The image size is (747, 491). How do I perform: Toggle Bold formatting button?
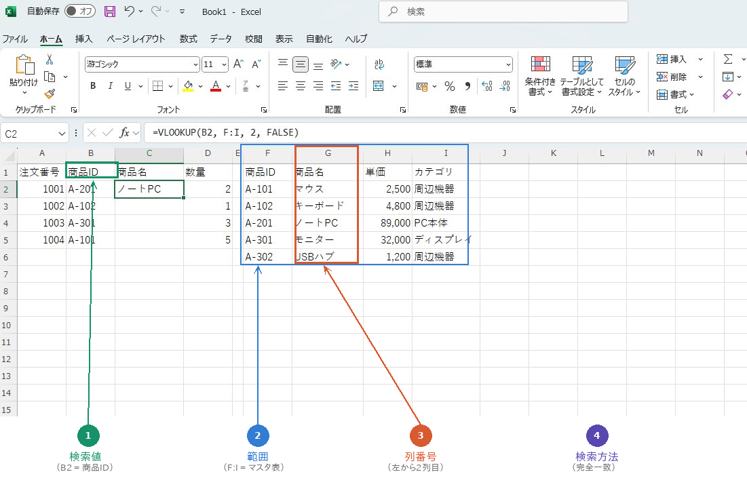point(93,86)
